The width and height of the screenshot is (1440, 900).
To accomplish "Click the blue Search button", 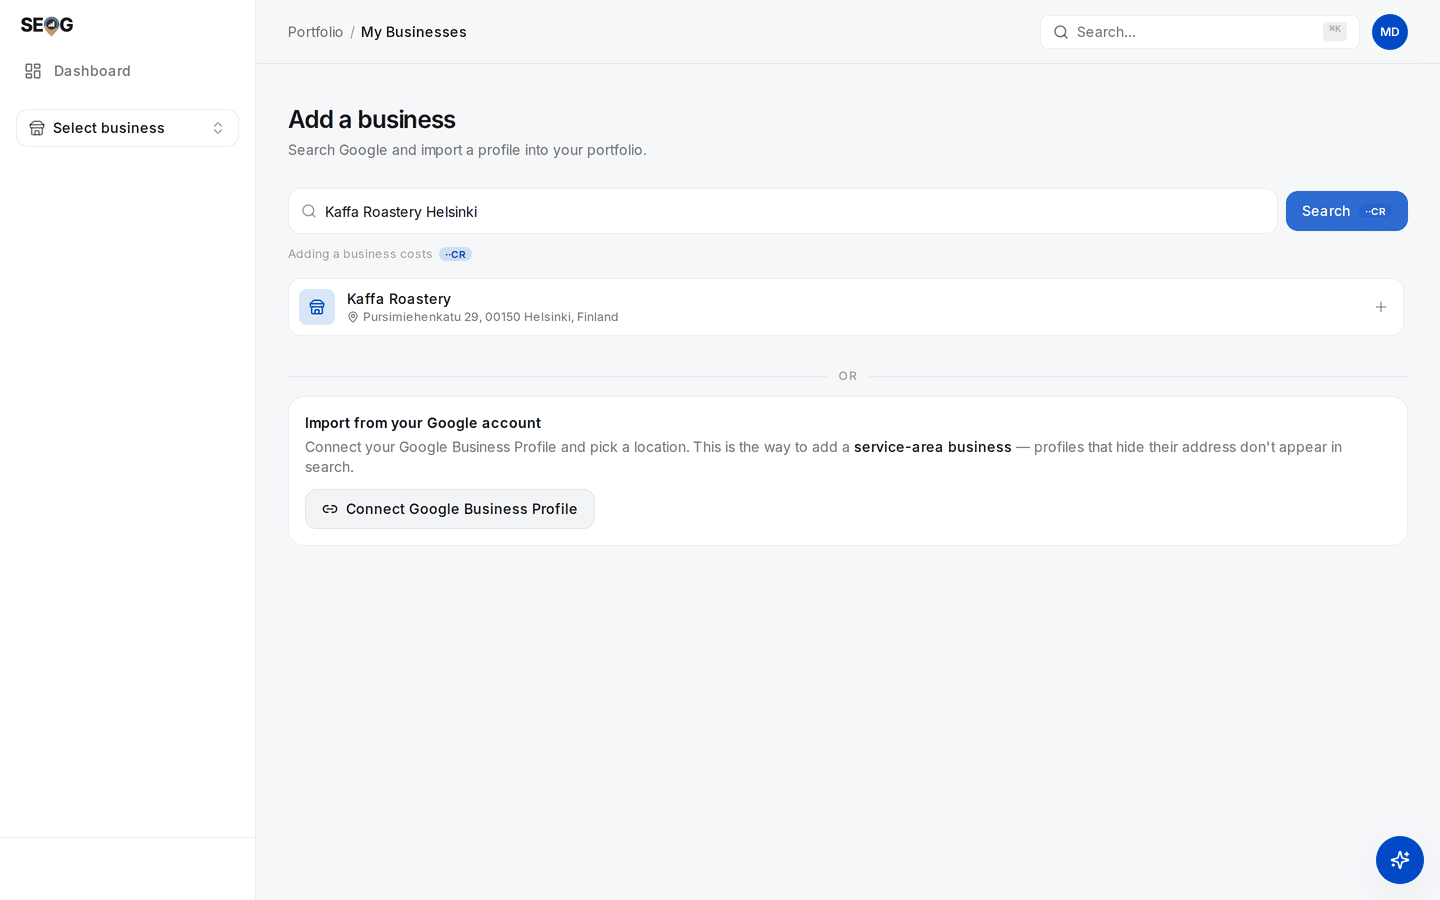I will (x=1347, y=211).
